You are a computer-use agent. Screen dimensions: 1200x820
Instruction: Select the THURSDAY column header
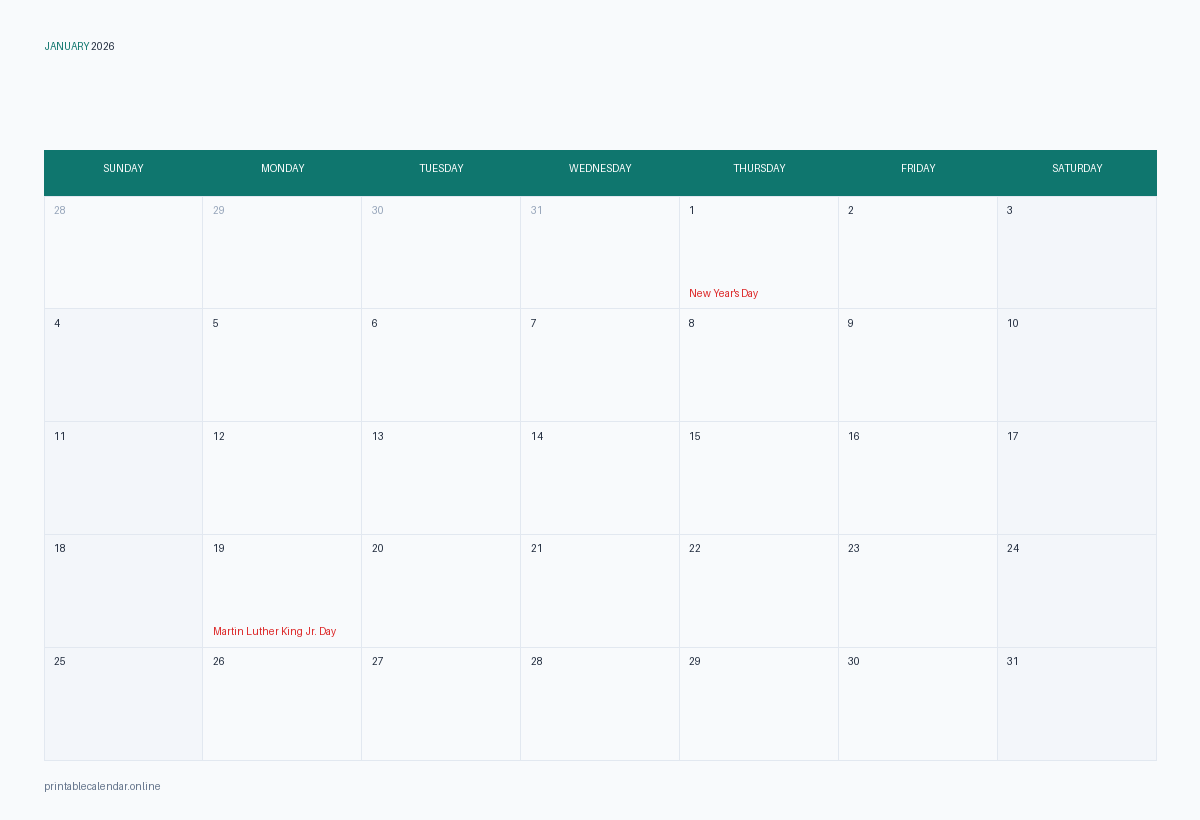pos(759,168)
